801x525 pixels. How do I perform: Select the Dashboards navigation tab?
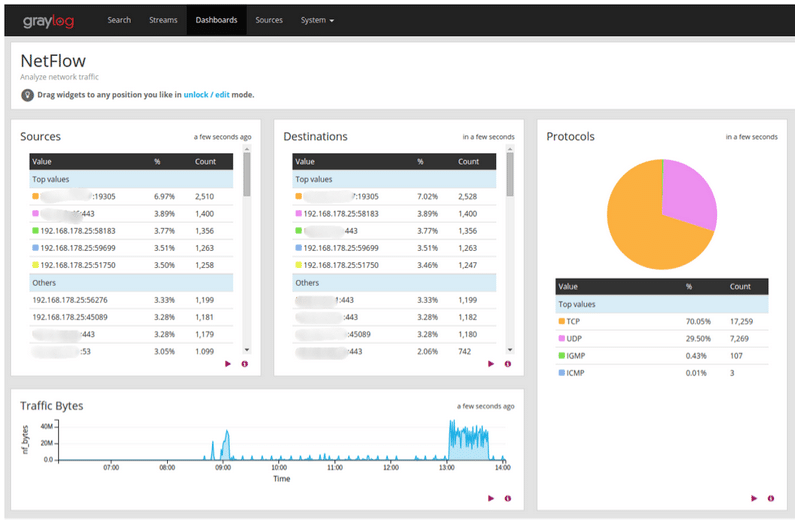coord(216,20)
